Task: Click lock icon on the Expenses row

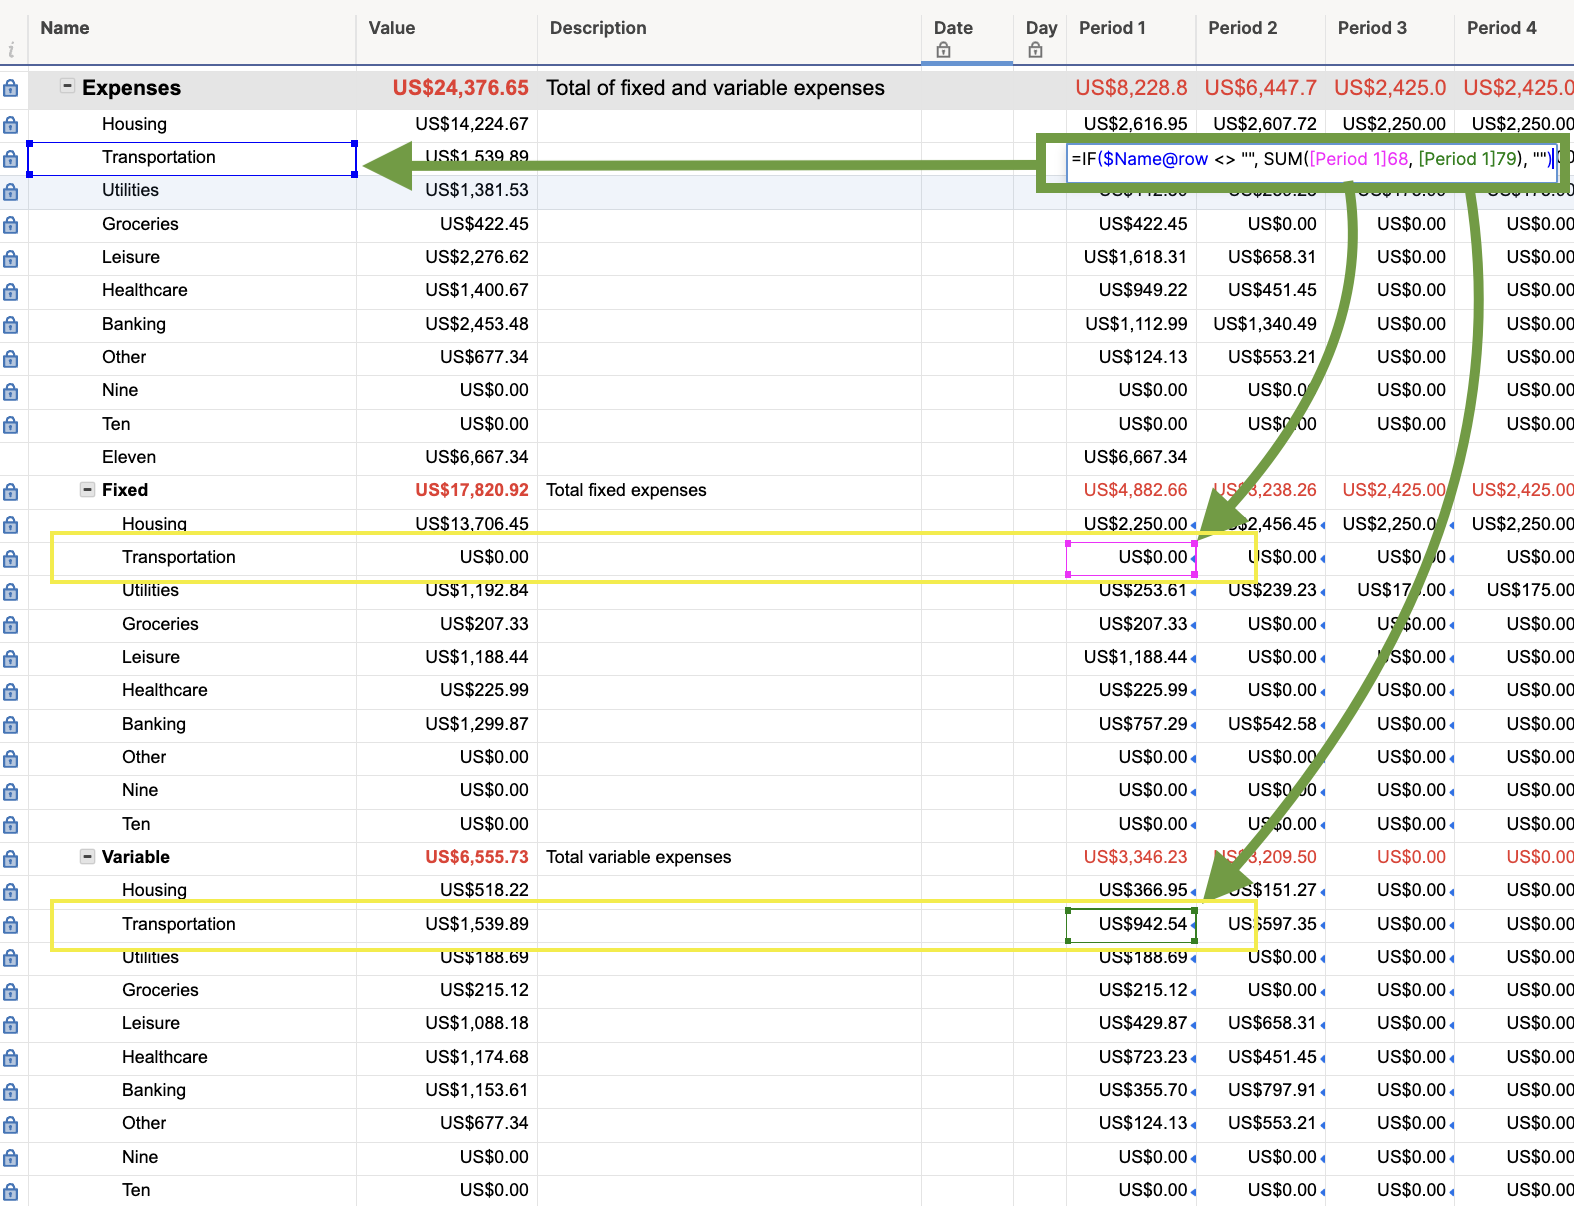Action: (10, 88)
